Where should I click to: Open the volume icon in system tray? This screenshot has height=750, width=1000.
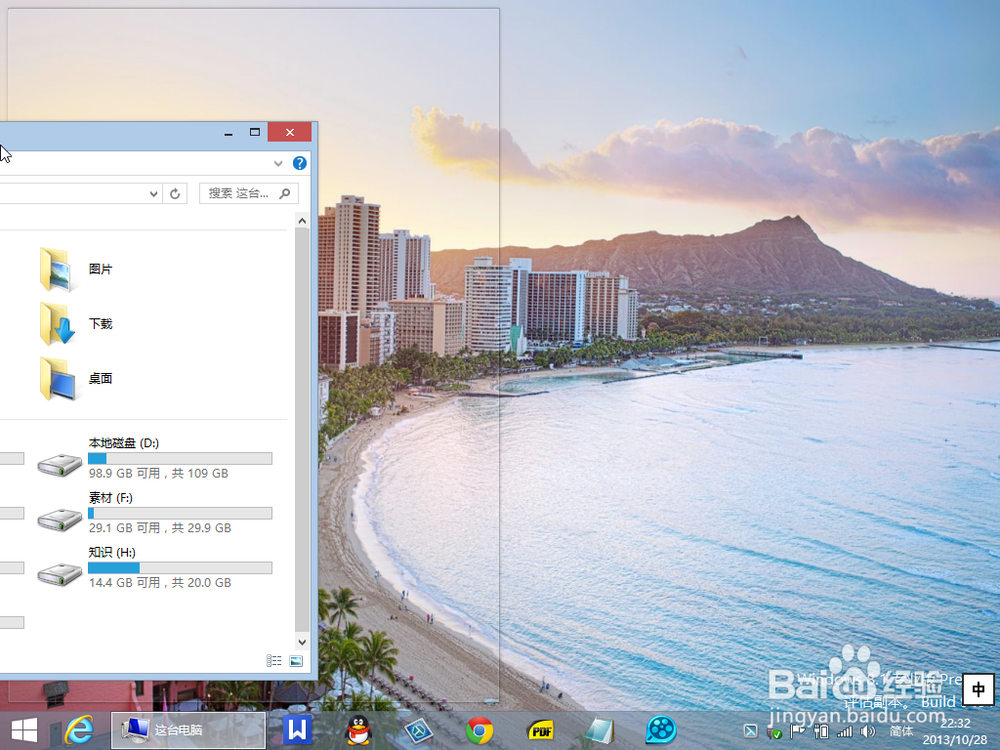coord(867,730)
